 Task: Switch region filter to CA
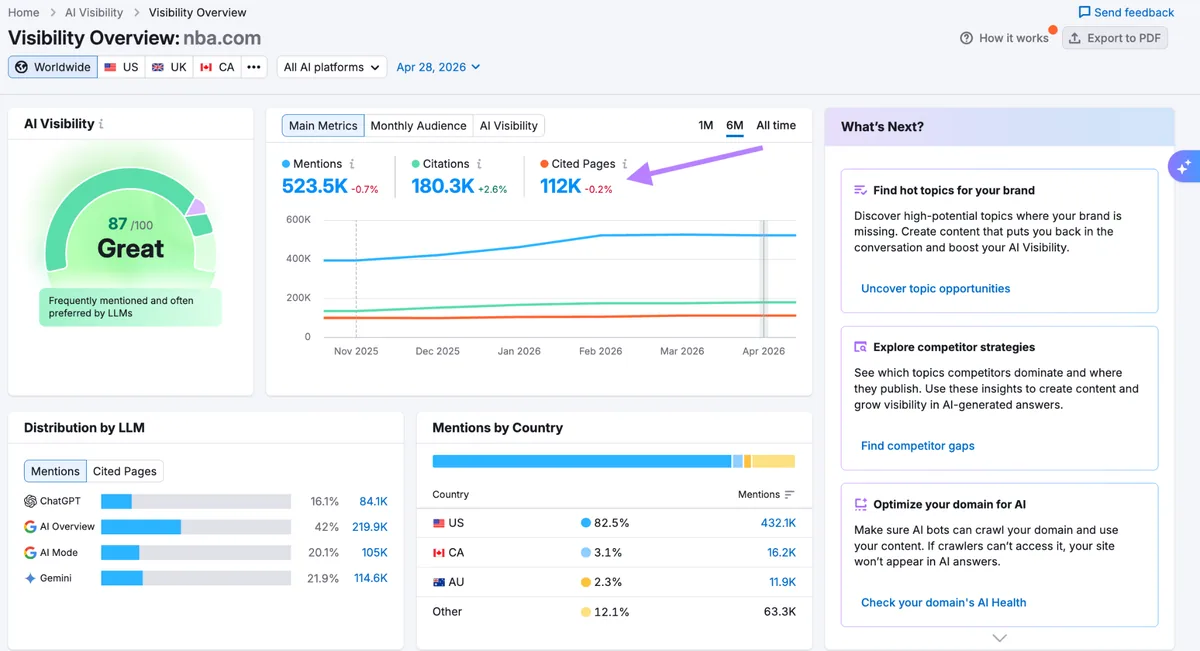(217, 67)
